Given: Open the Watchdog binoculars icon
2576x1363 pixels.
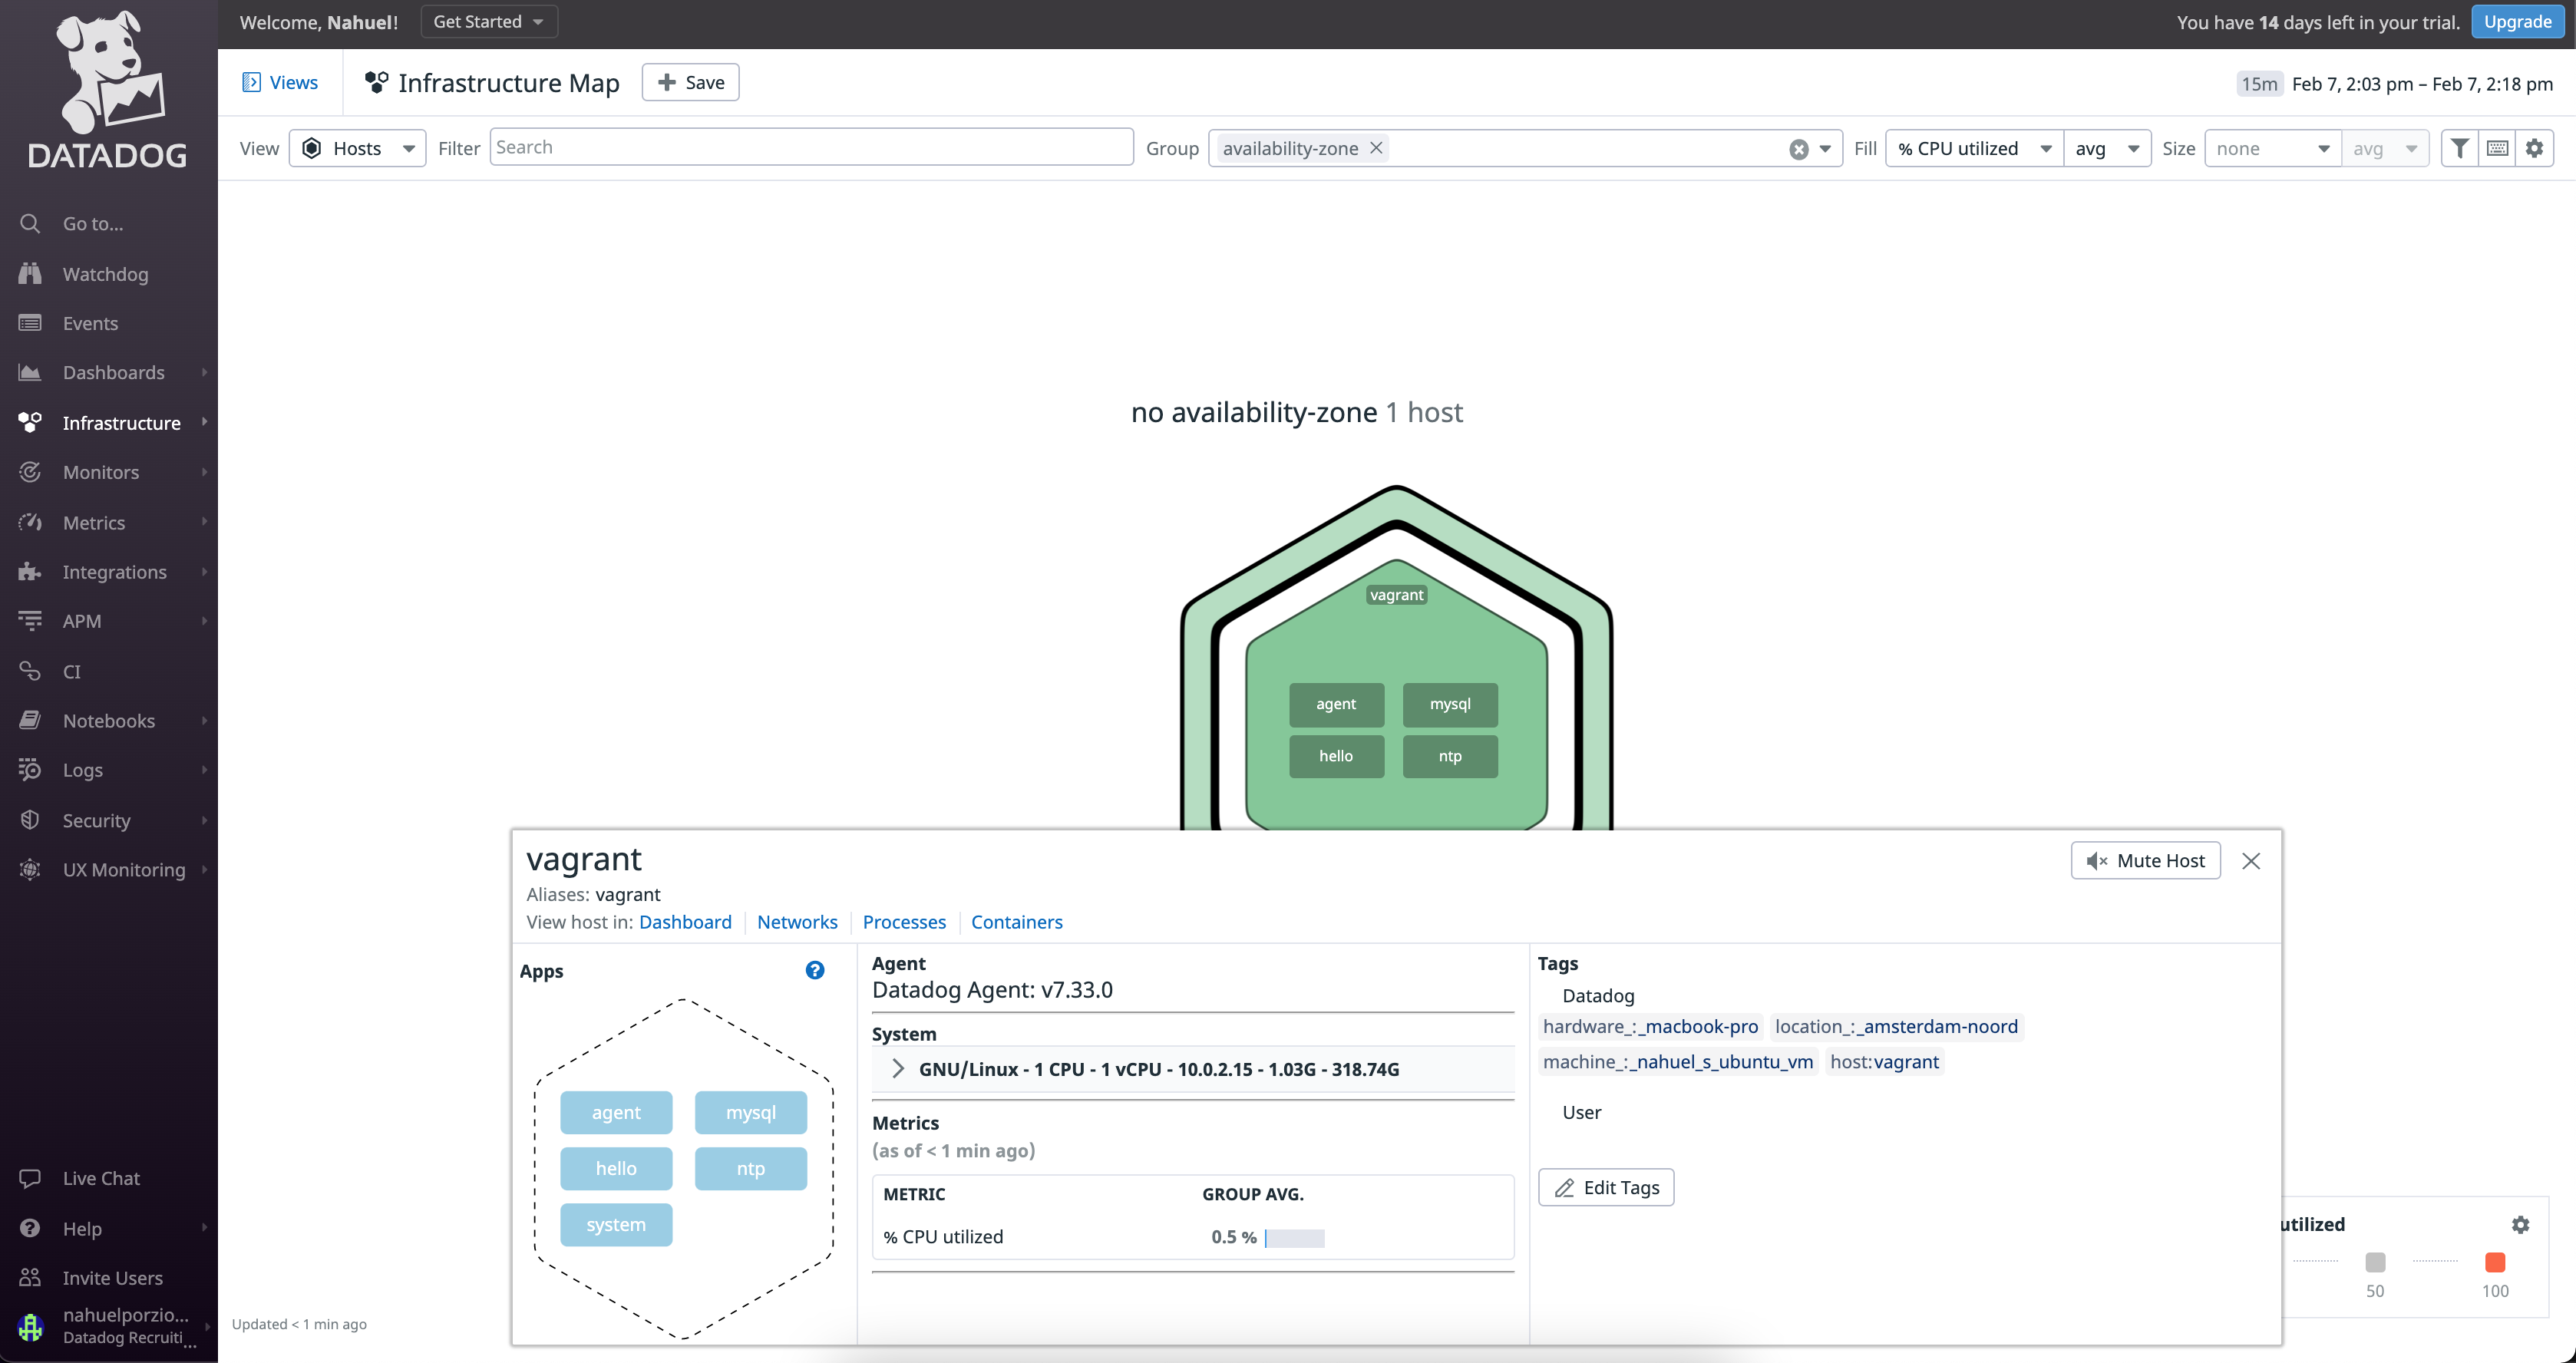Looking at the screenshot, I should click(x=30, y=273).
